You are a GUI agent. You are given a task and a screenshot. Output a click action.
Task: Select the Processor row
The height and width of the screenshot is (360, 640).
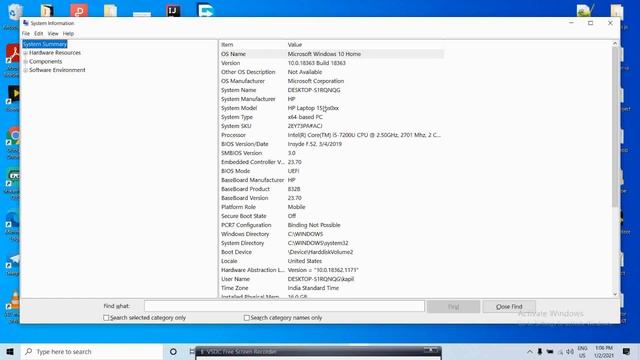(x=331, y=135)
